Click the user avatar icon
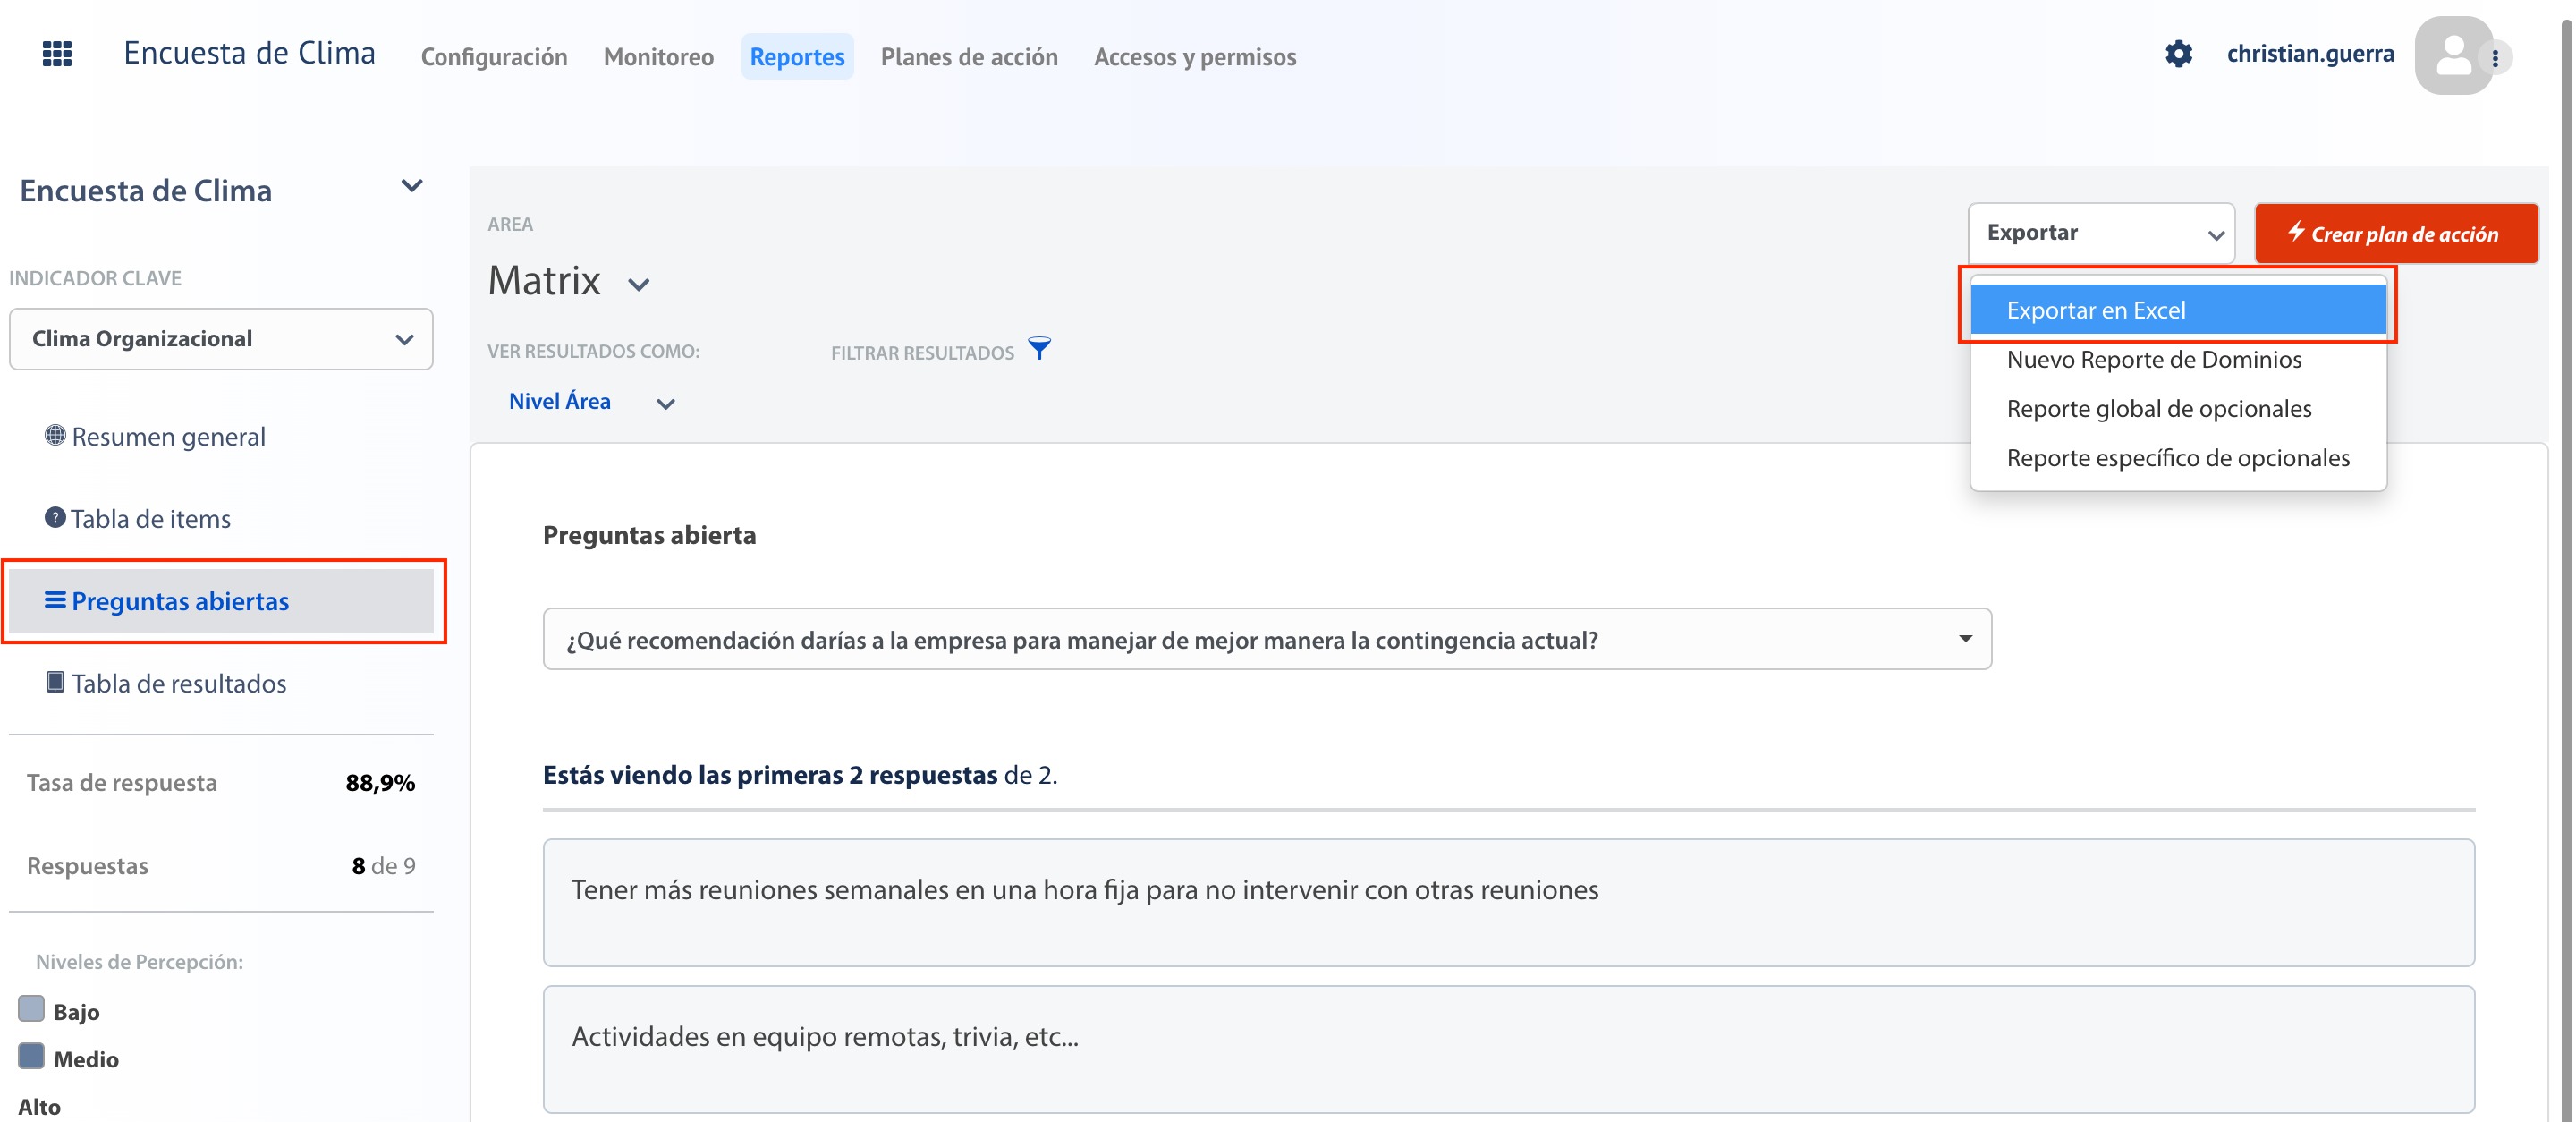 2453,55
